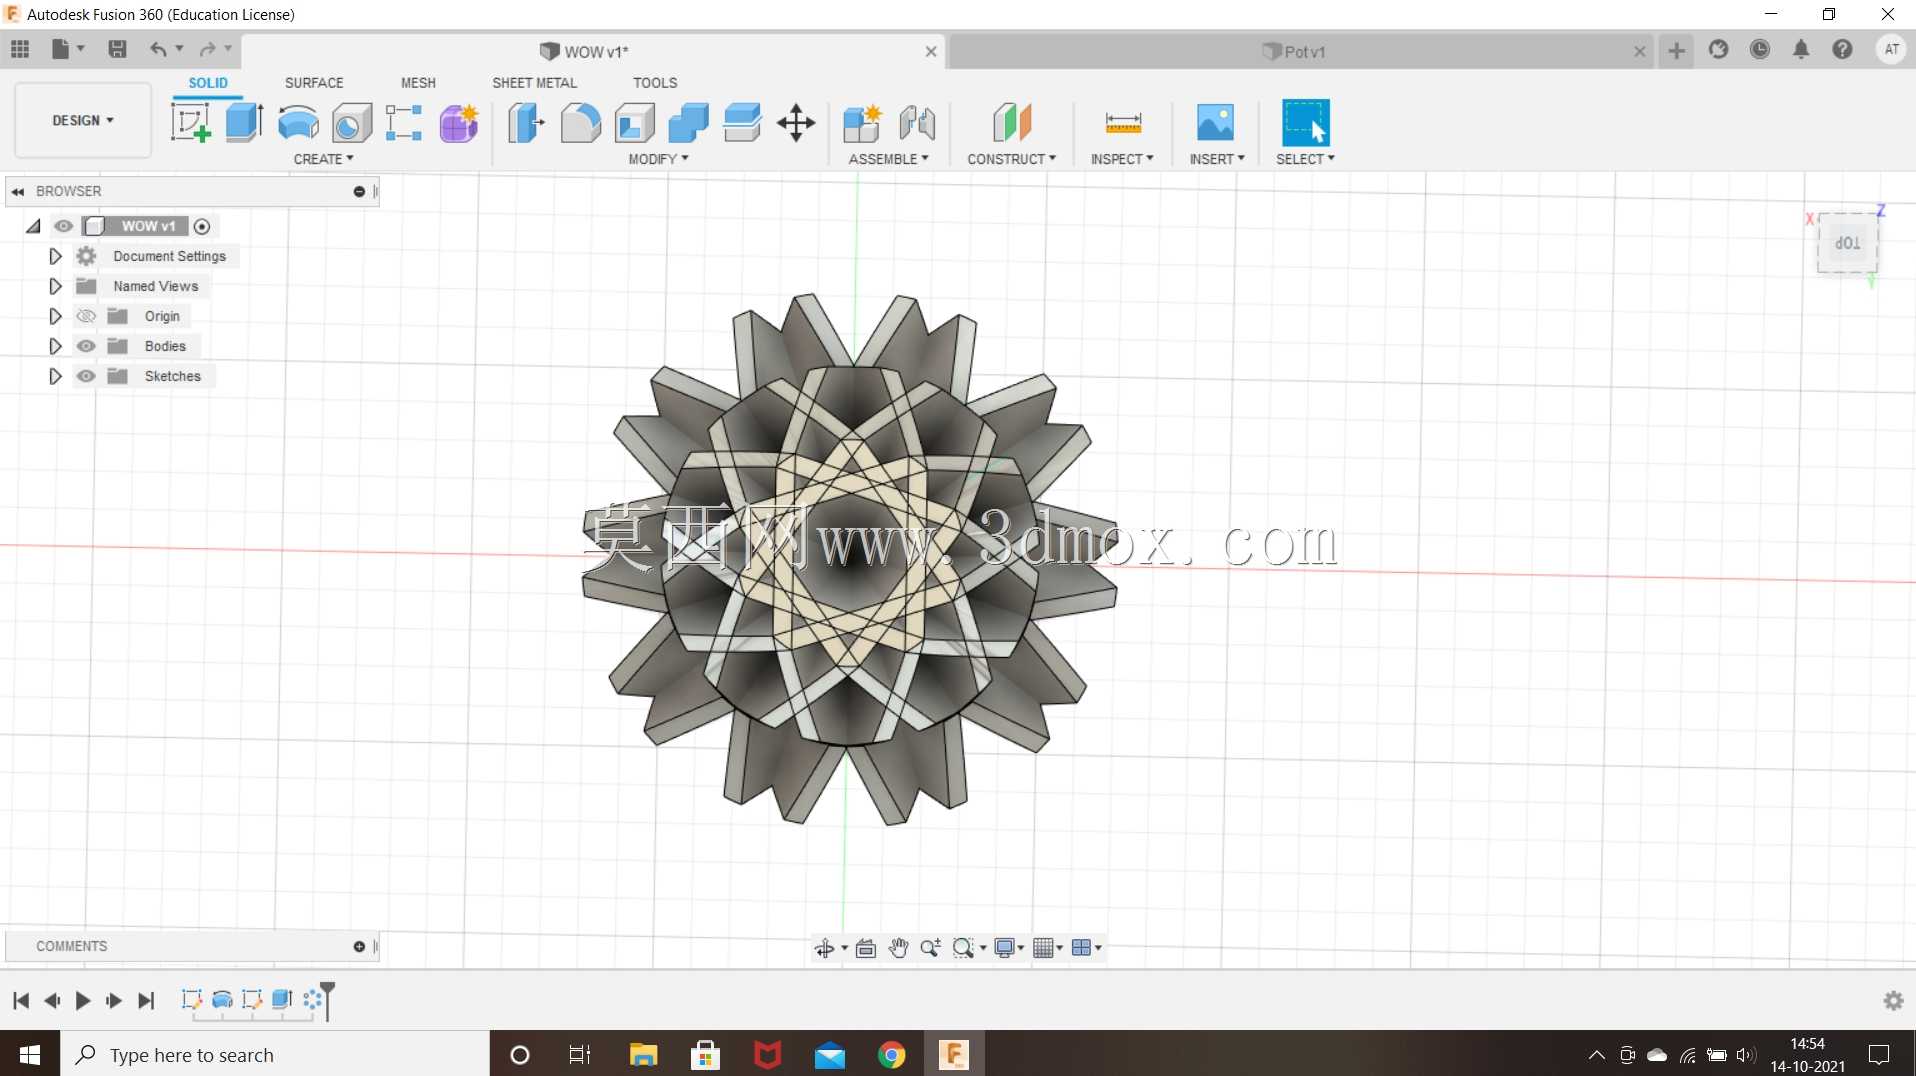Undo the last action
Viewport: 1916px width, 1076px height.
[x=158, y=49]
